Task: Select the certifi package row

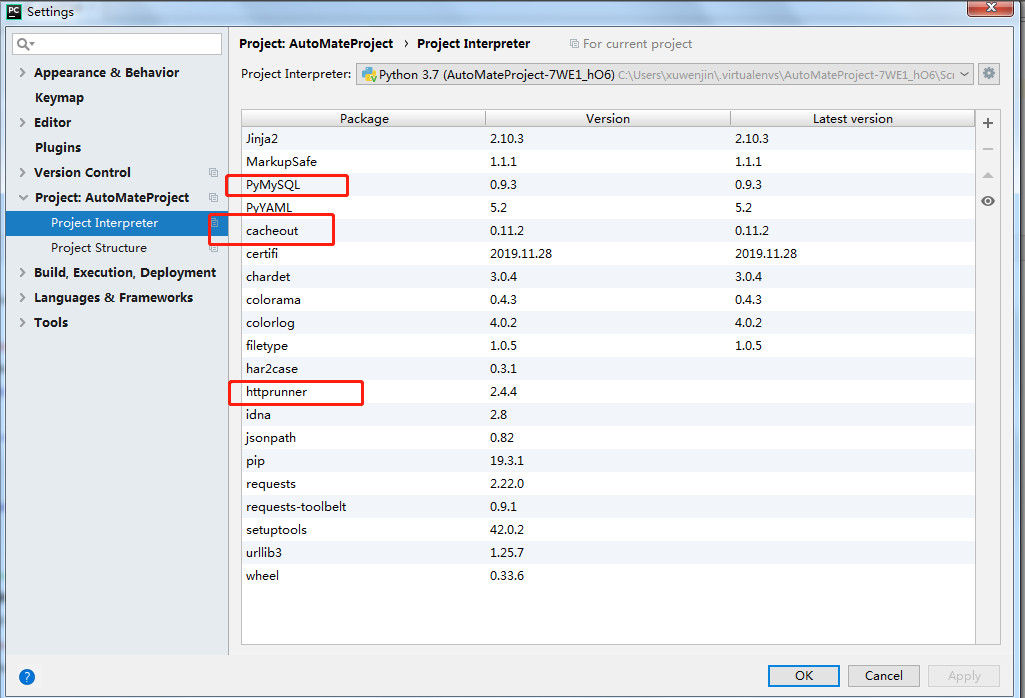Action: tap(608, 254)
